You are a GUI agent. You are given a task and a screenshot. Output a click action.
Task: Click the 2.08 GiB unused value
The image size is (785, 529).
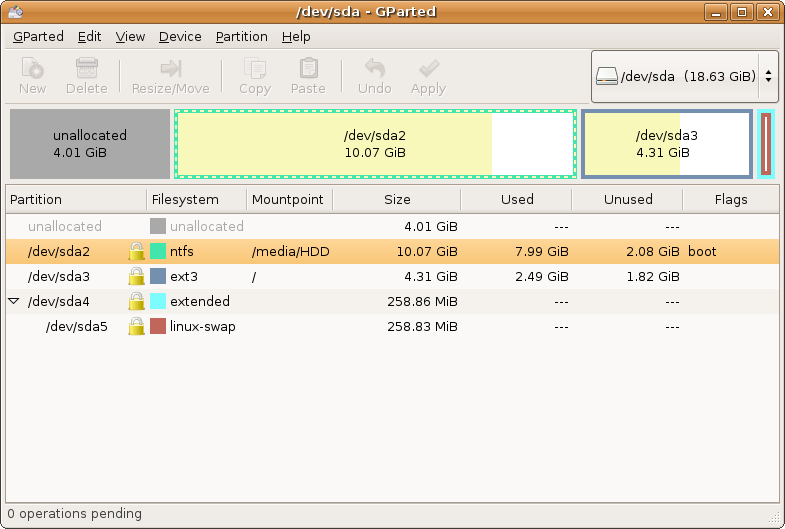[x=653, y=251]
